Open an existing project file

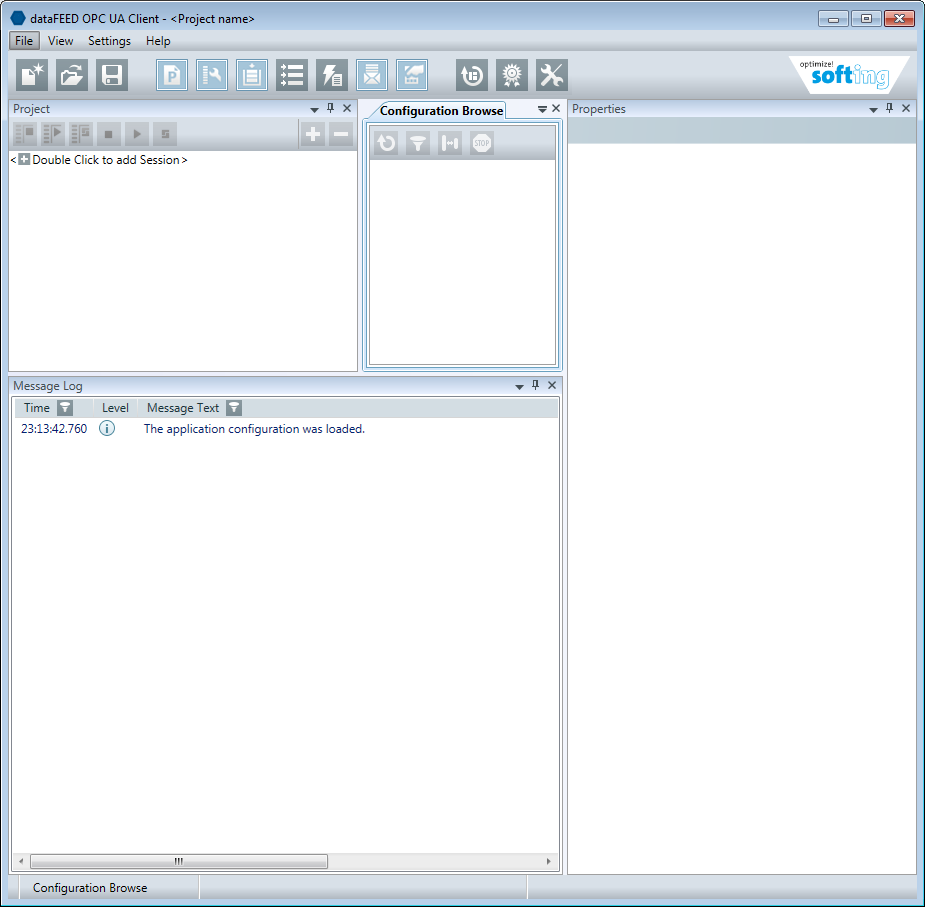(72, 75)
